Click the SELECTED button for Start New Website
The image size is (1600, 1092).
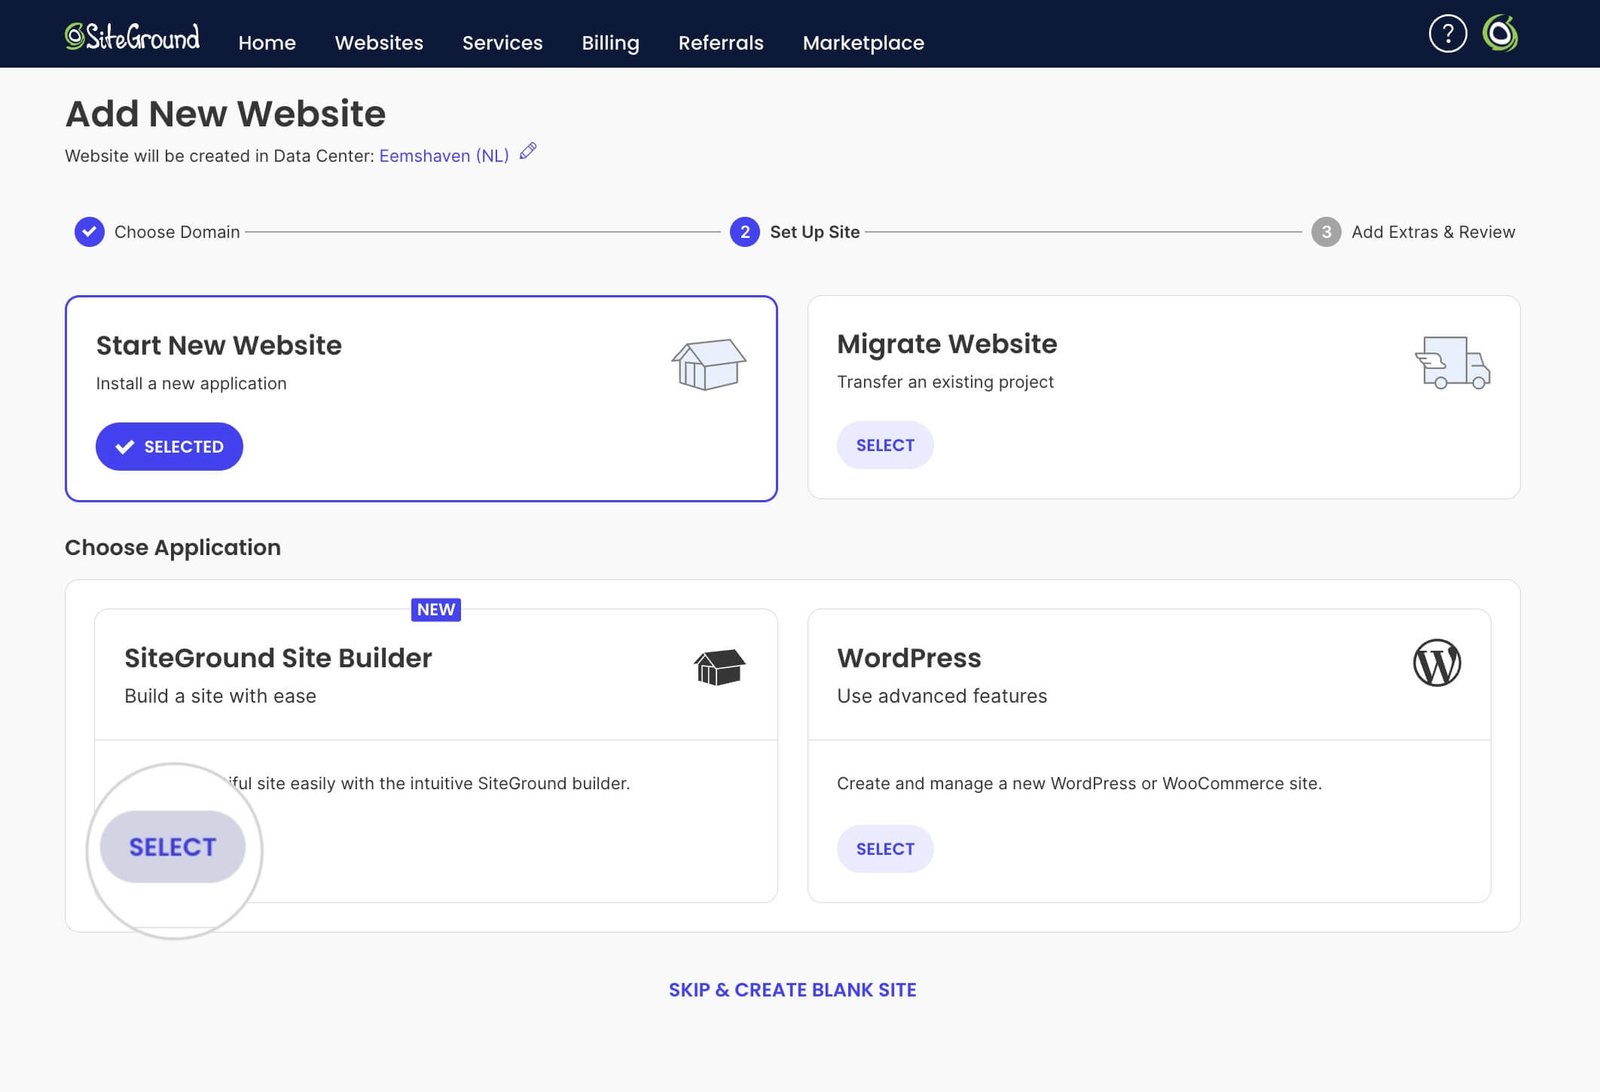(169, 447)
